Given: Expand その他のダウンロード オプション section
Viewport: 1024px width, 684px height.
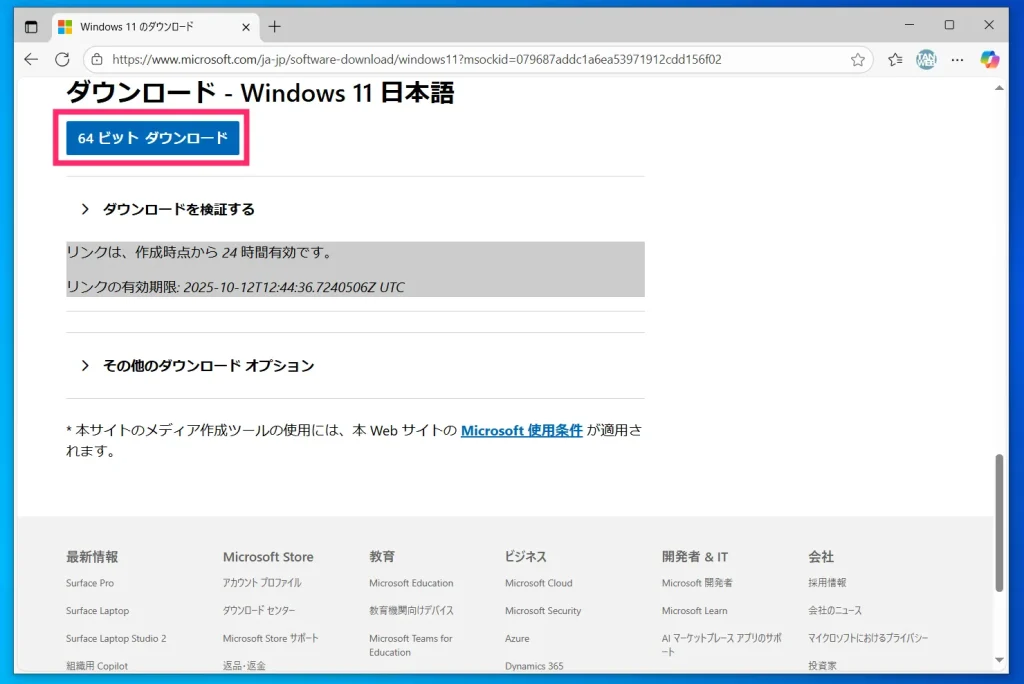Looking at the screenshot, I should click(208, 366).
